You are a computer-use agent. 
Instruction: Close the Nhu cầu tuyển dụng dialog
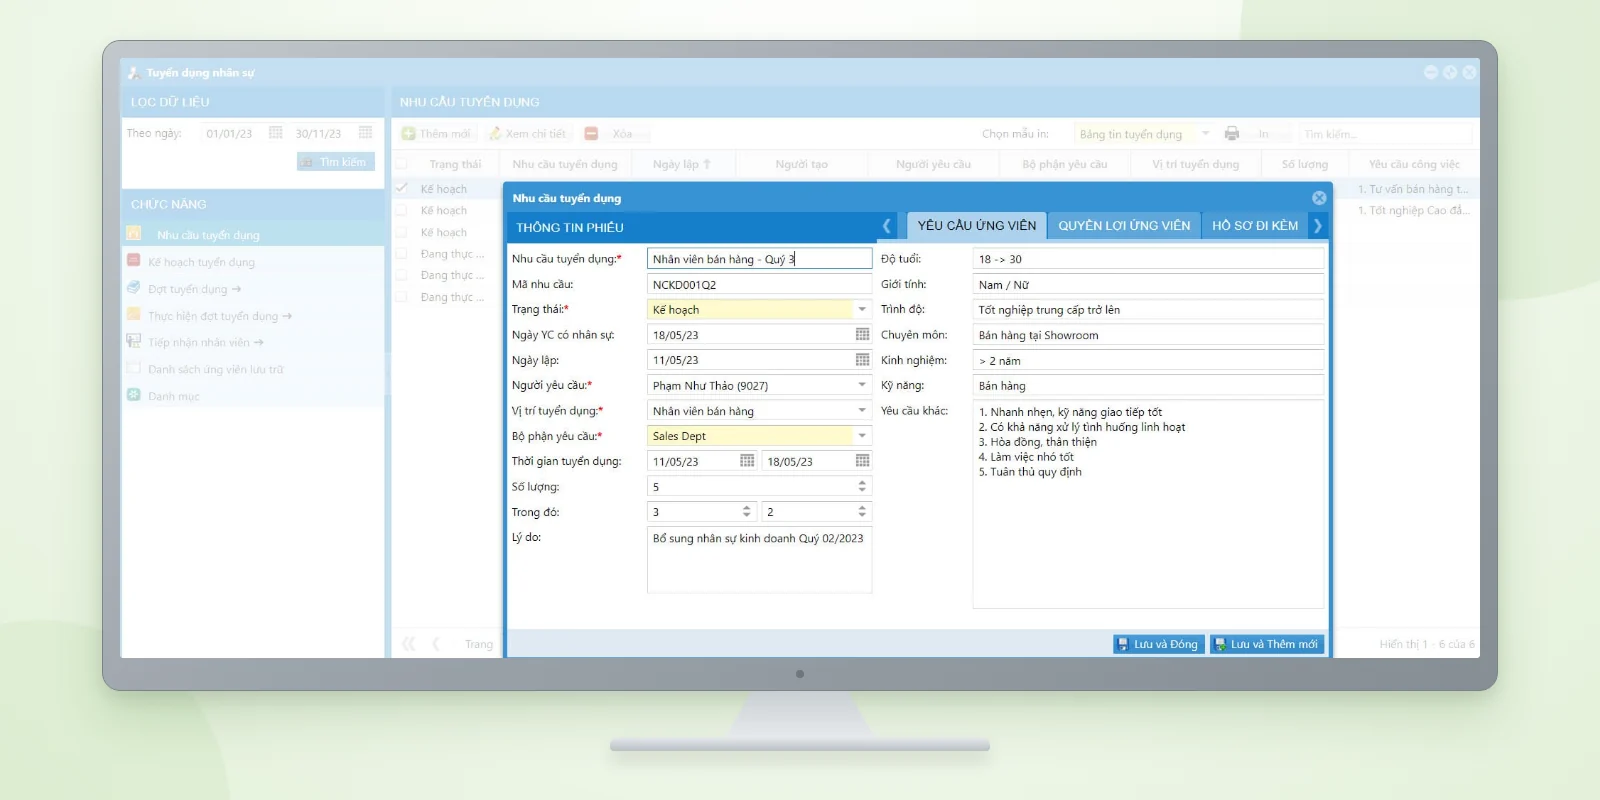tap(1319, 198)
